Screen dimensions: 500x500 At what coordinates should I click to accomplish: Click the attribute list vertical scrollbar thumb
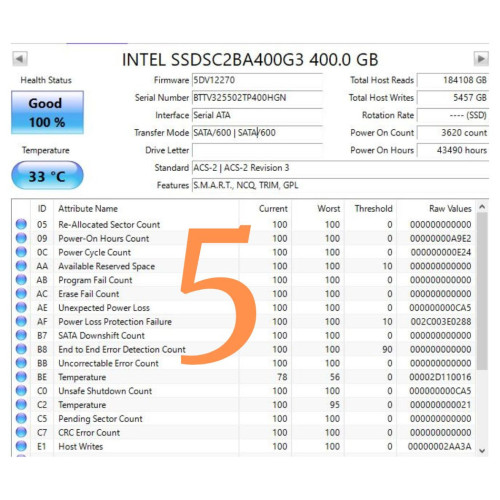[482, 291]
